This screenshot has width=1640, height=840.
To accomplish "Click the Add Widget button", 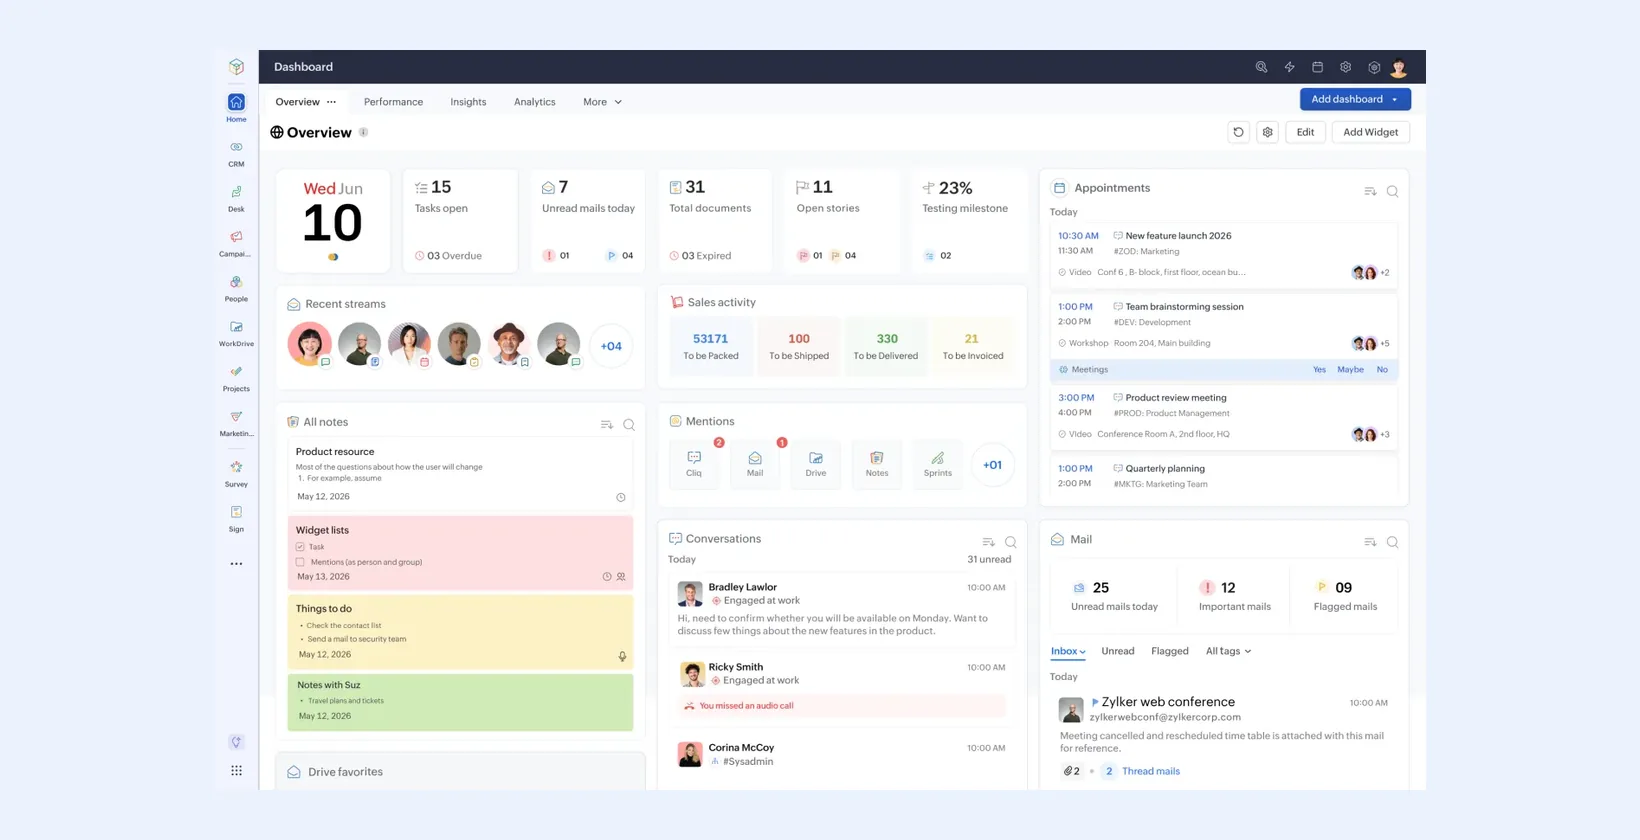I will pyautogui.click(x=1370, y=132).
